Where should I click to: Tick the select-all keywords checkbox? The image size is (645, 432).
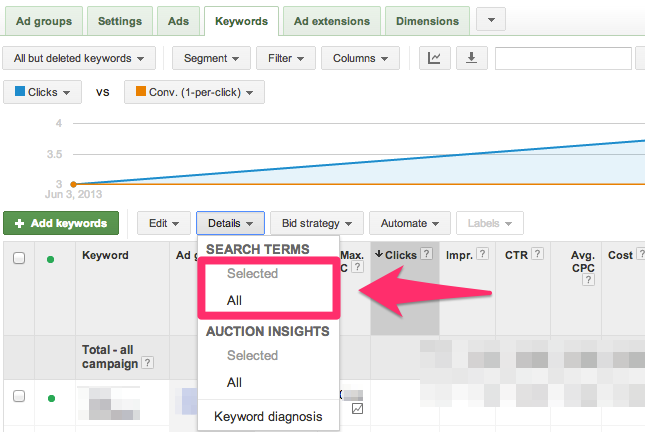click(x=19, y=258)
